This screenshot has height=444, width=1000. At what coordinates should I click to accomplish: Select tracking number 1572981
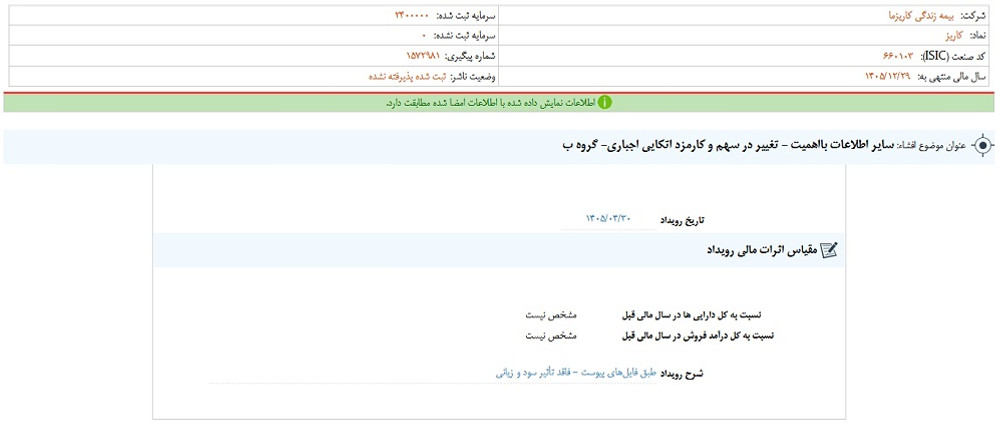[423, 57]
